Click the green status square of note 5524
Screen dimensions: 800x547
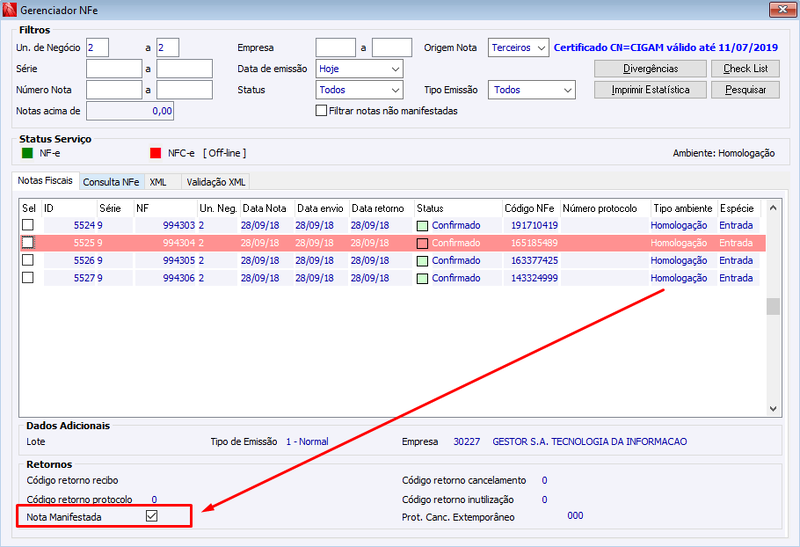pyautogui.click(x=422, y=226)
